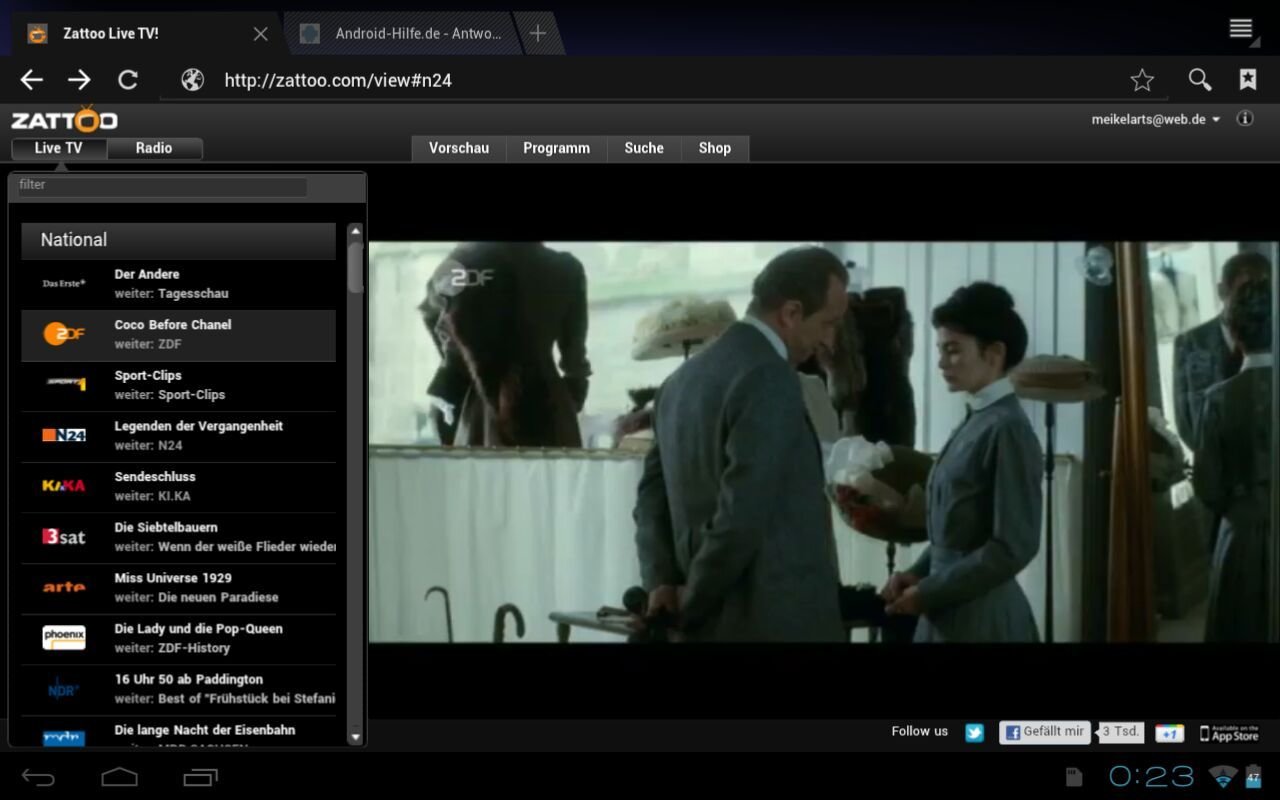Click the globe icon beside the URL
Image resolution: width=1280 pixels, height=800 pixels.
(193, 80)
